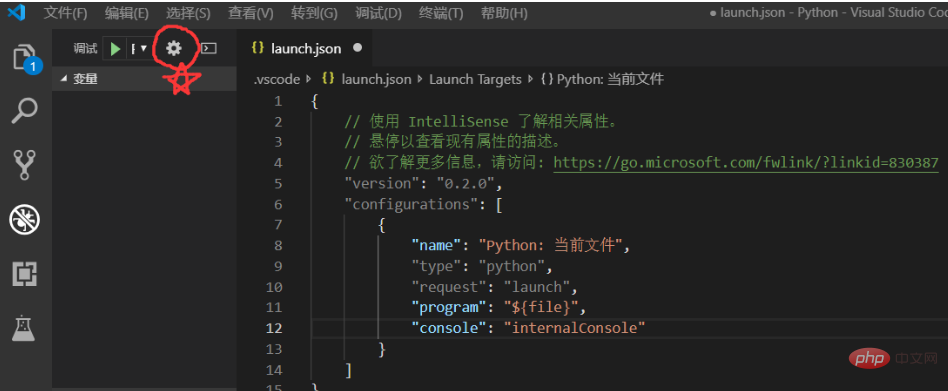Click launch.json in the breadcrumb
Image resolution: width=948 pixels, height=391 pixels.
tap(366, 79)
